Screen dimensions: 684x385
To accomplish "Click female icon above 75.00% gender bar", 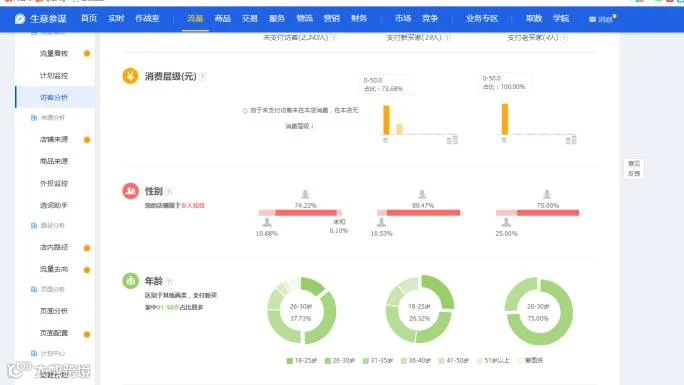I will coord(547,194).
